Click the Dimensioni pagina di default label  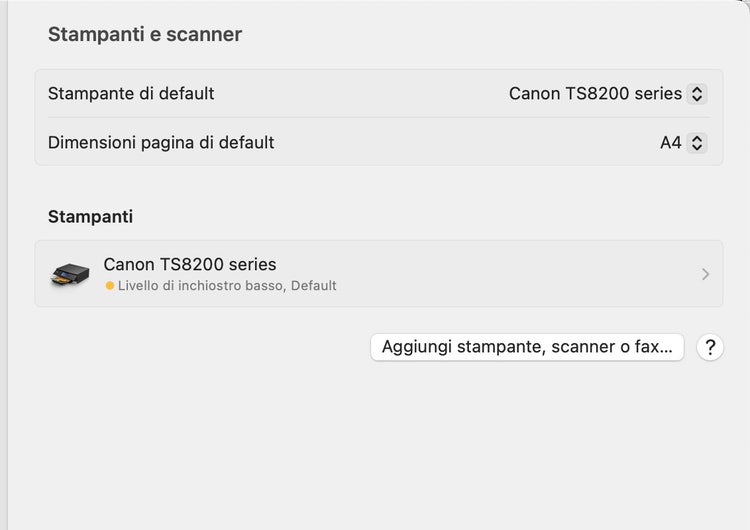tap(161, 143)
